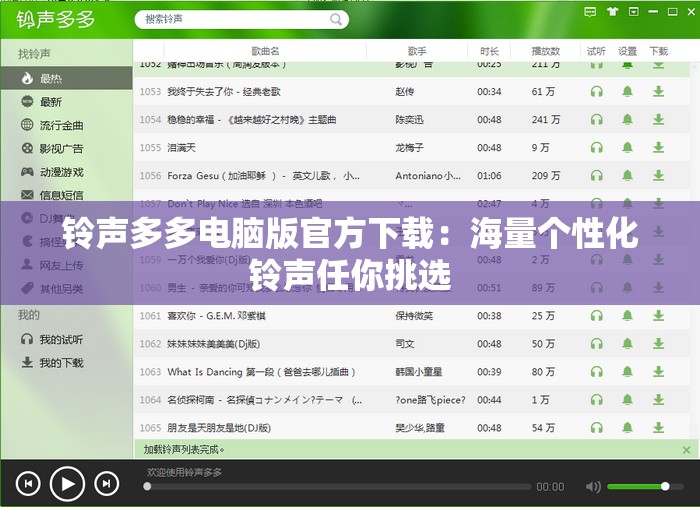Select the 最新 category
Screen dimensions: 700x507
click(67, 102)
